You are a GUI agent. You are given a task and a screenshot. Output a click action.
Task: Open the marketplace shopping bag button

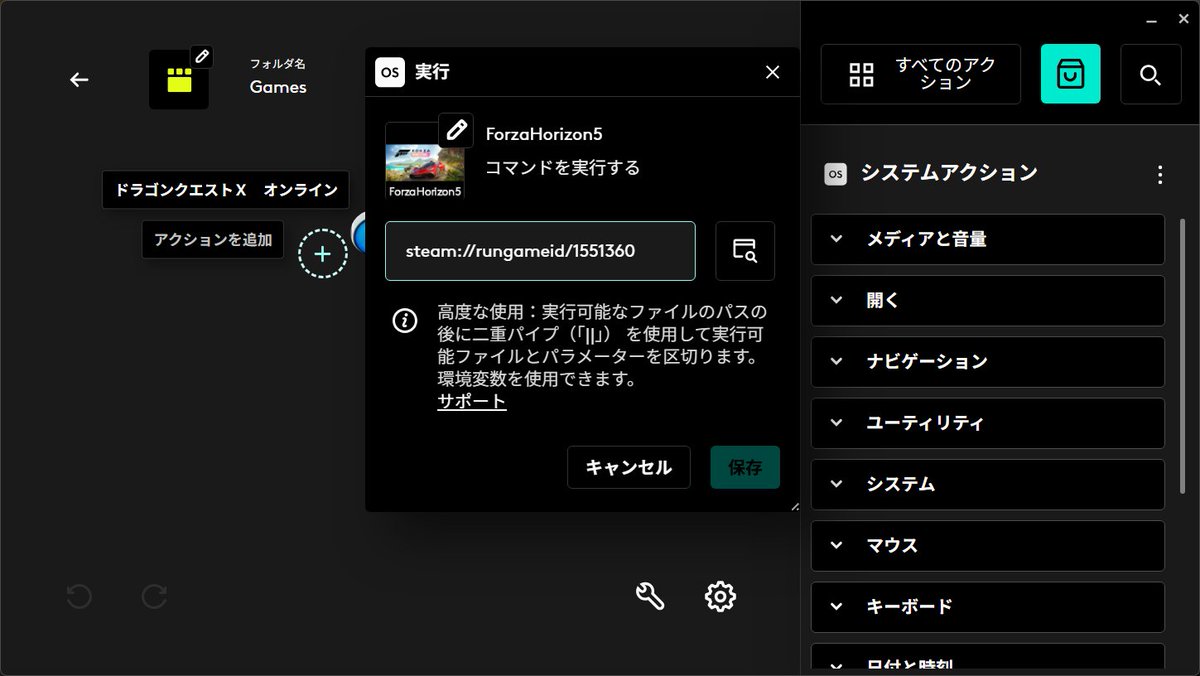click(1070, 74)
